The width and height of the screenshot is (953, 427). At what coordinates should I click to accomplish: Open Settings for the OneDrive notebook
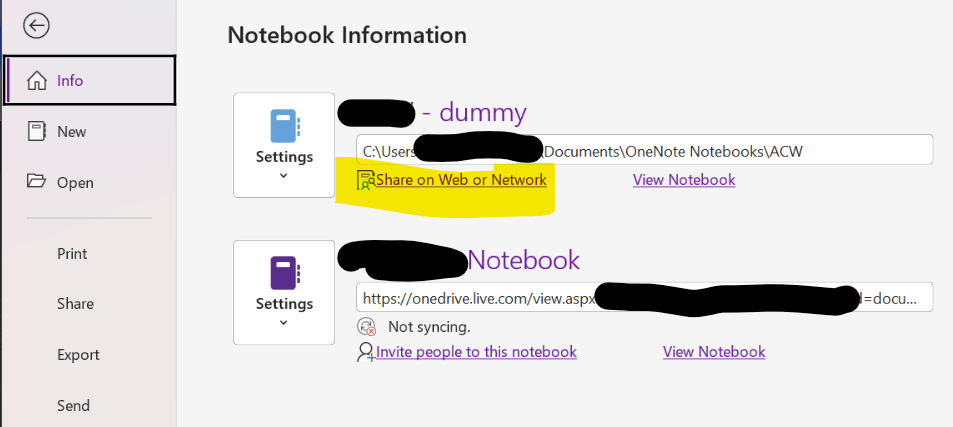coord(284,292)
